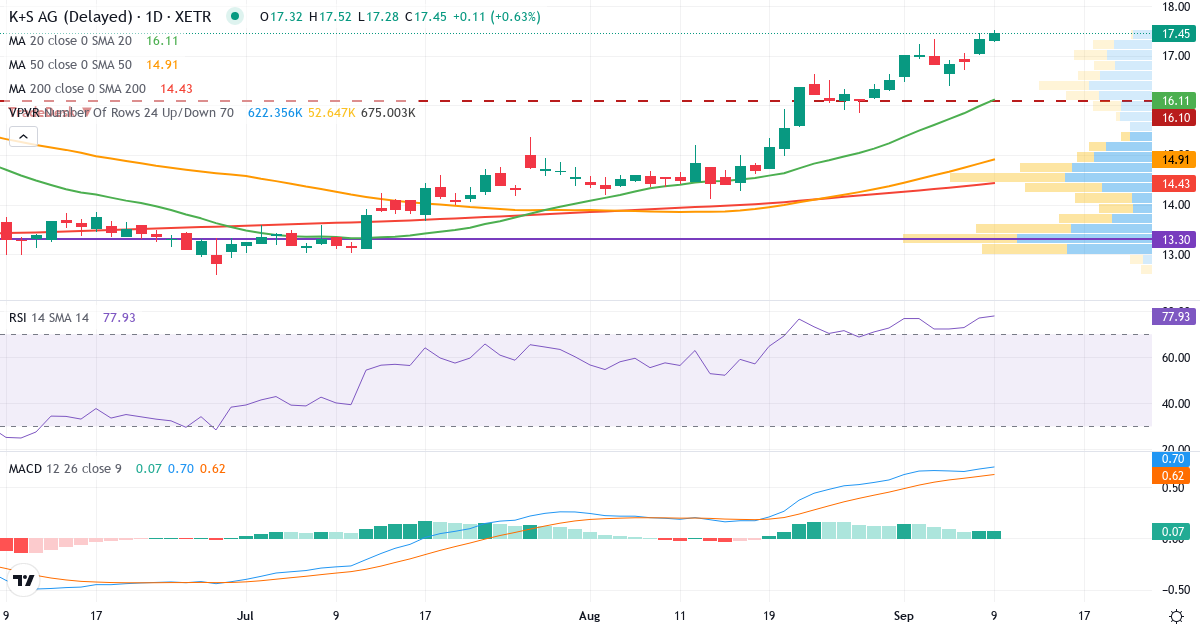Click the VPVR up volume 622.356K value
Screen dimensions: 1200x630
click(x=273, y=113)
